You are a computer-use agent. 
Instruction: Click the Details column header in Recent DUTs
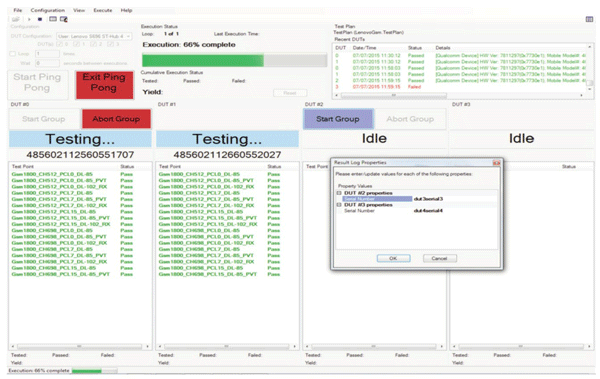click(443, 48)
